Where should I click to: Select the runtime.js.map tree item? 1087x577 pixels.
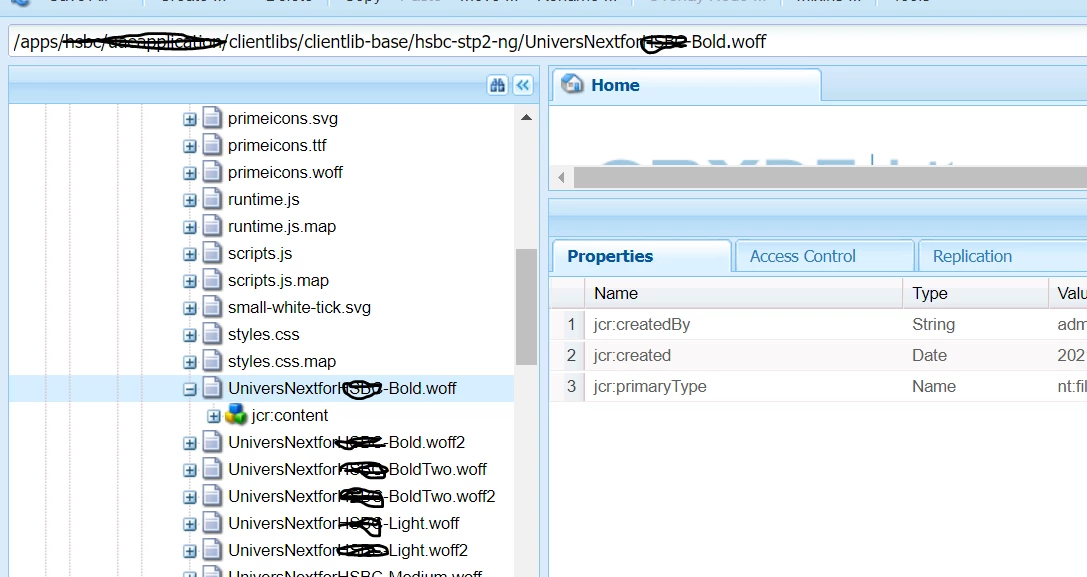[x=282, y=227]
